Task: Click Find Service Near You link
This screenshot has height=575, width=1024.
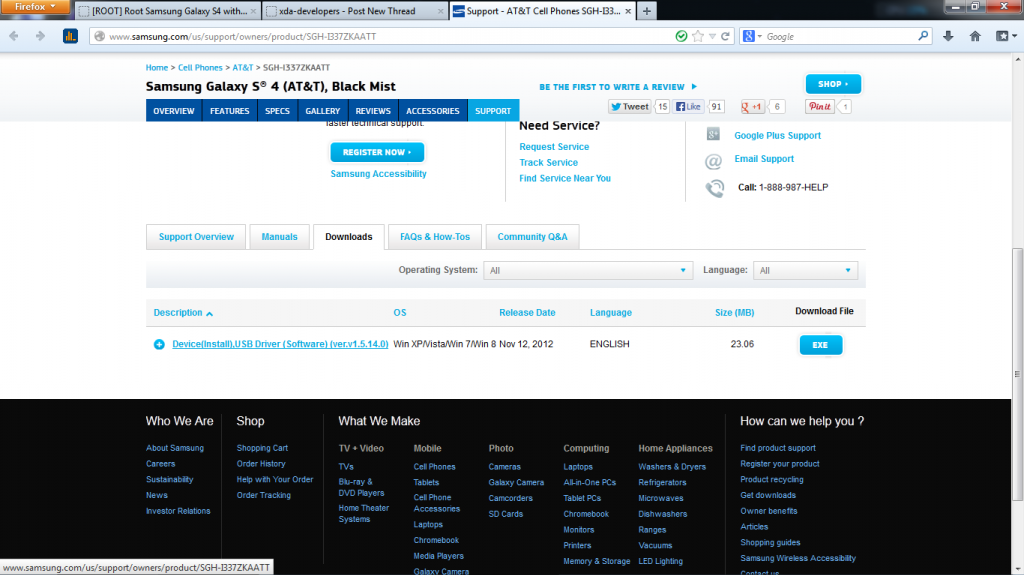Action: 565,178
